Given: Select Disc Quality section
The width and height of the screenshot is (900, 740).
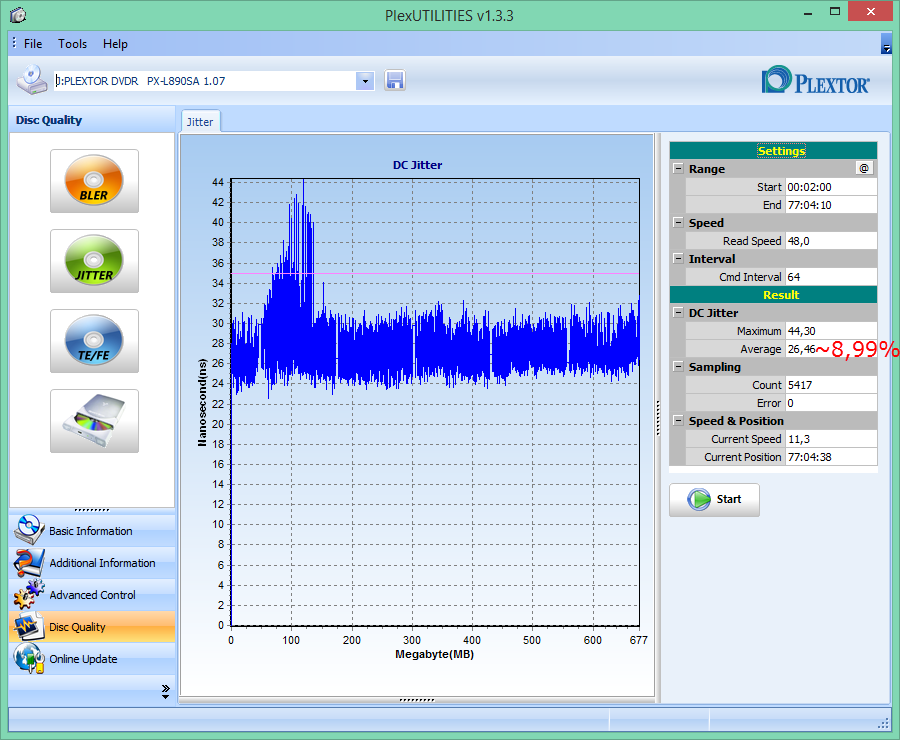Looking at the screenshot, I should tap(92, 627).
